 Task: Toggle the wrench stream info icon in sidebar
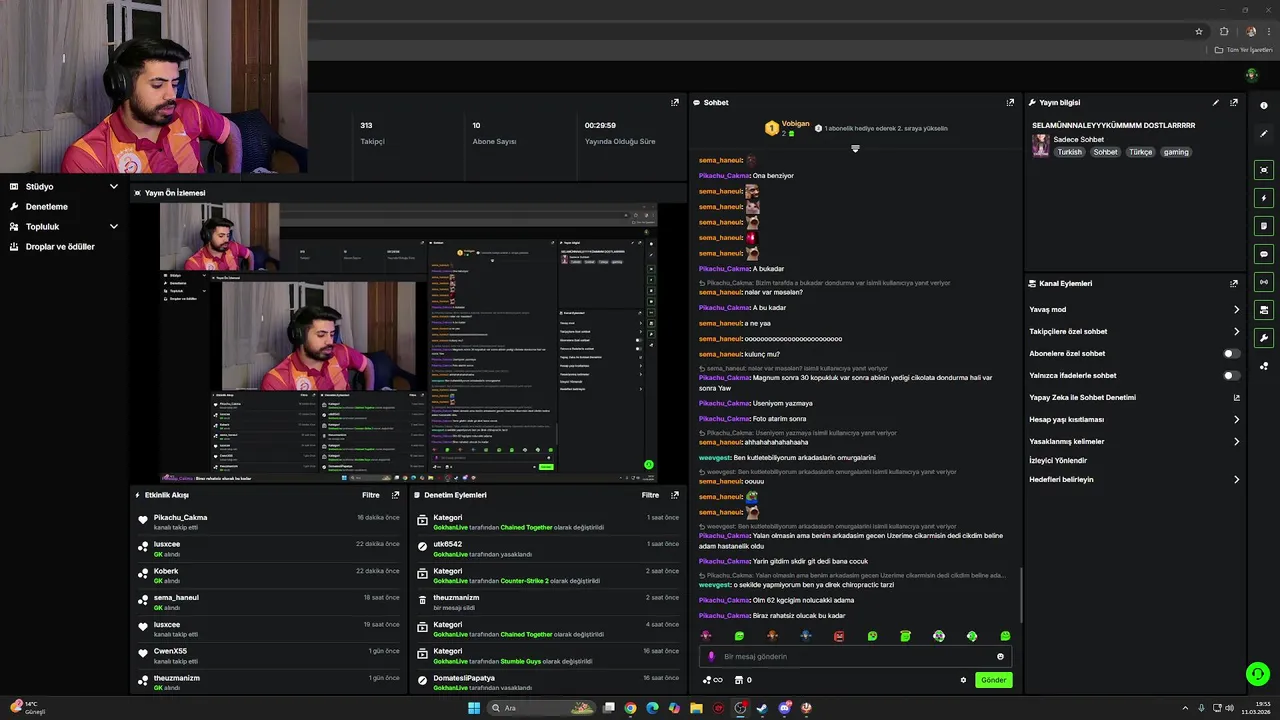coord(1264,338)
